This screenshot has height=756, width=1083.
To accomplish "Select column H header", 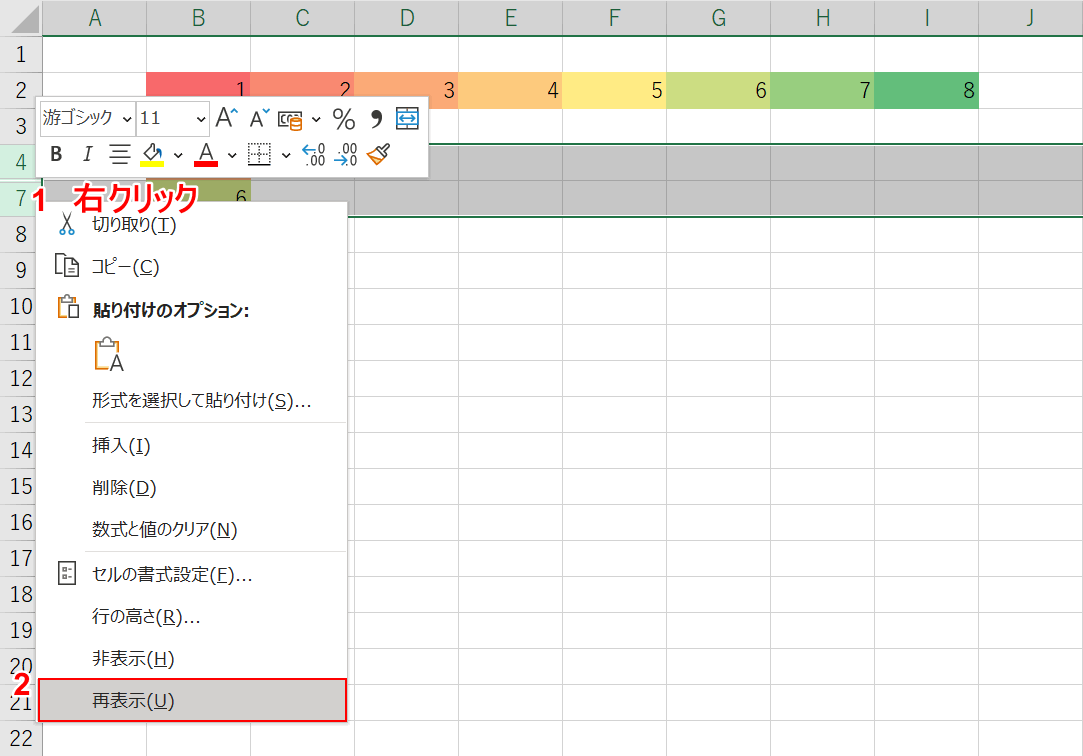I will (x=823, y=18).
